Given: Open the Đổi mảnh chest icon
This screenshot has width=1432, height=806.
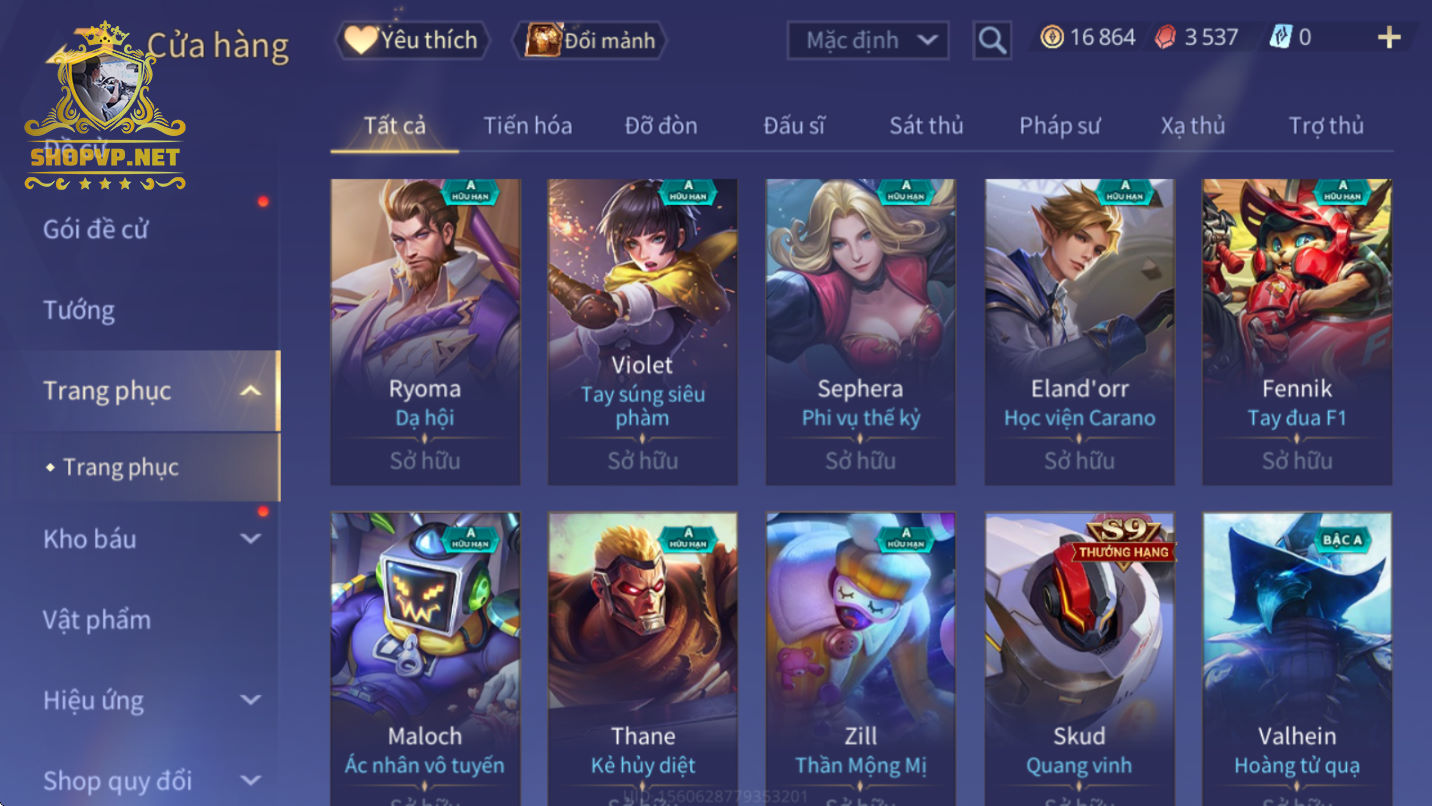Looking at the screenshot, I should pyautogui.click(x=545, y=40).
